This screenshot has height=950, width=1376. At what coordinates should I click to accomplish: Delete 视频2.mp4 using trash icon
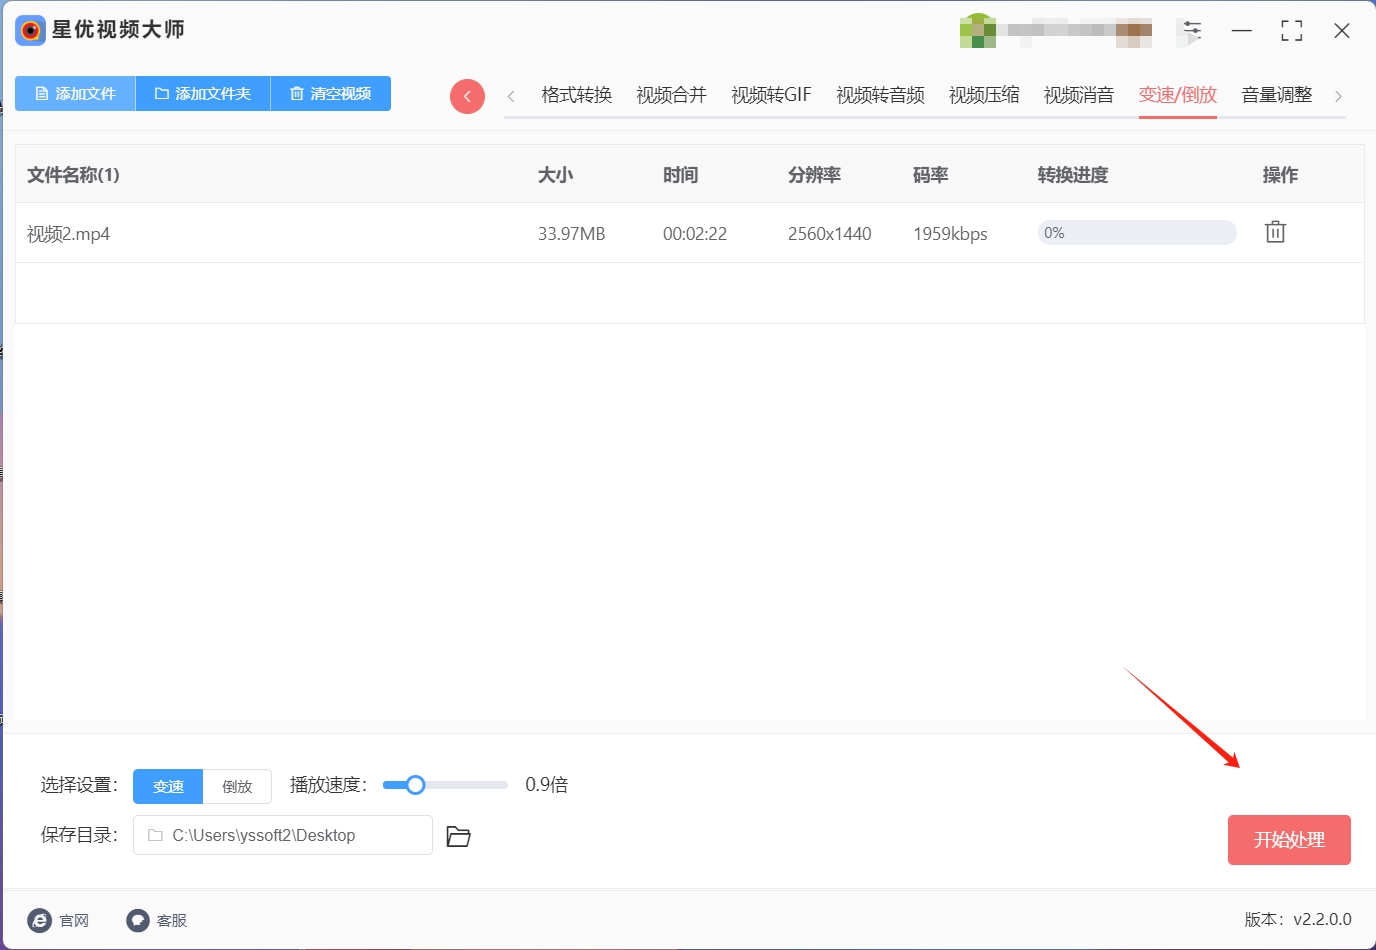1275,232
